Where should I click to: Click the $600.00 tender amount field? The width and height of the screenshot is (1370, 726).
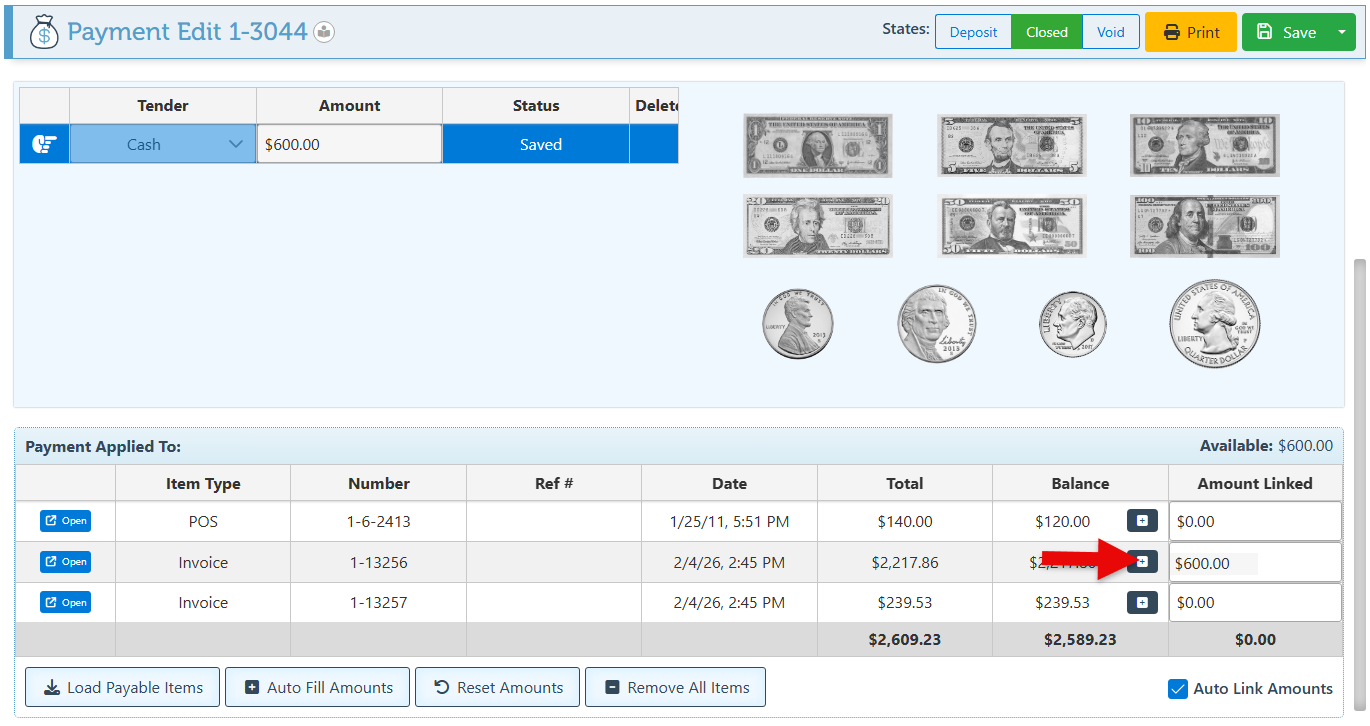[349, 144]
